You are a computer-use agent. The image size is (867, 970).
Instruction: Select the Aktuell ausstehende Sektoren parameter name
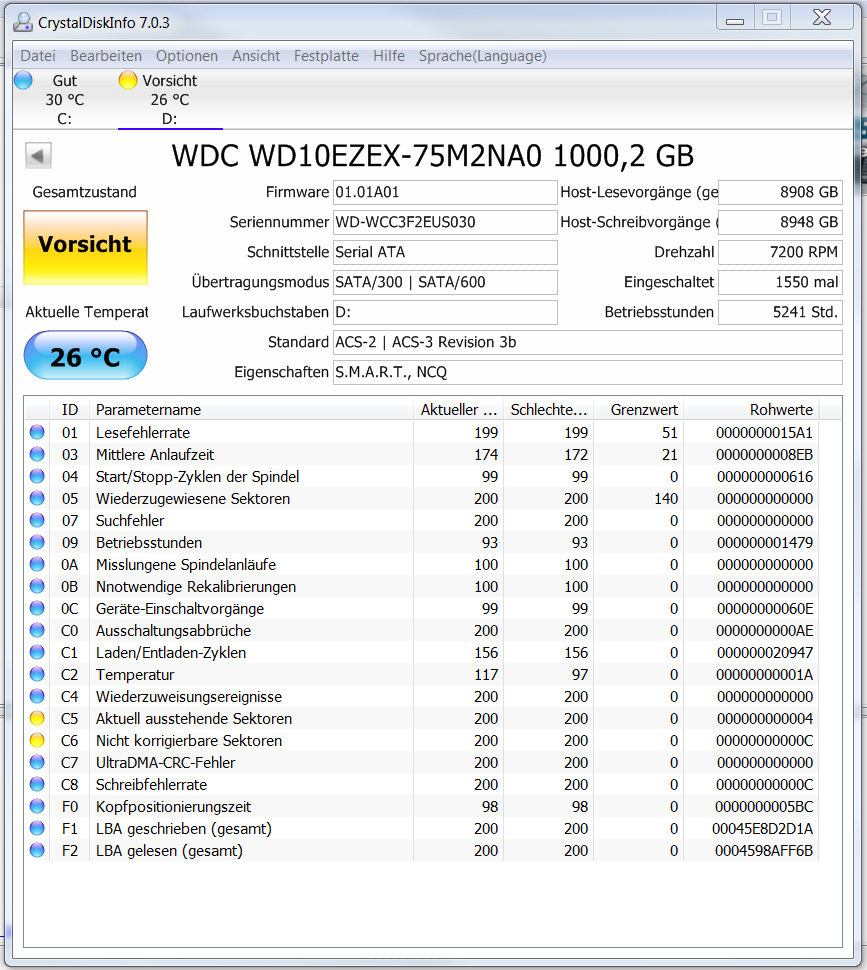coord(194,718)
